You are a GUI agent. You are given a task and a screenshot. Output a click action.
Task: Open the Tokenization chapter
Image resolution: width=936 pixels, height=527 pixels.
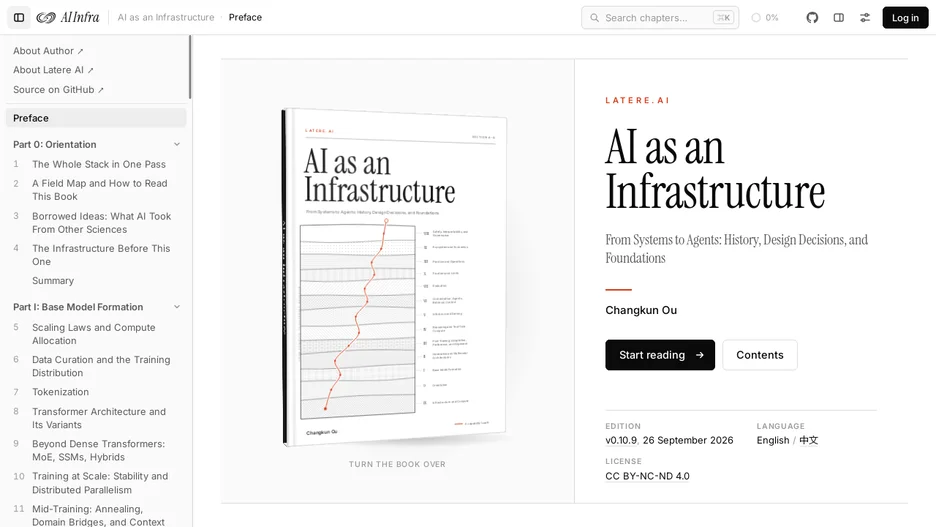(x=60, y=392)
